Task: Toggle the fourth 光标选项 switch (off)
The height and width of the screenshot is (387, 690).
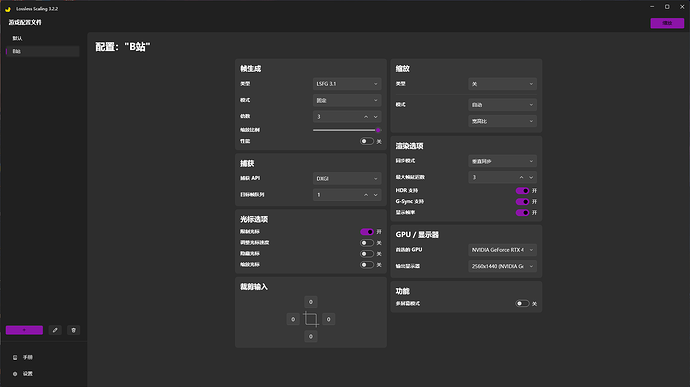Action: tap(367, 265)
